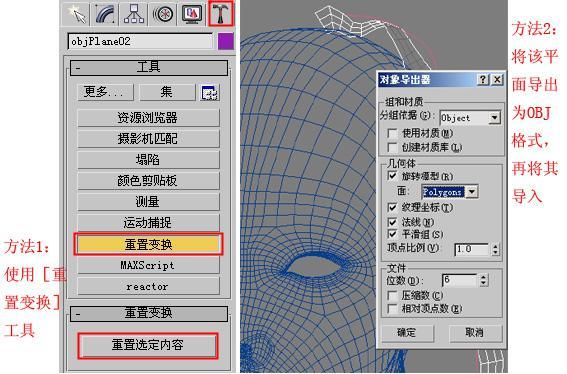The image size is (567, 374).
Task: Open the 测量 utility
Action: (x=148, y=201)
